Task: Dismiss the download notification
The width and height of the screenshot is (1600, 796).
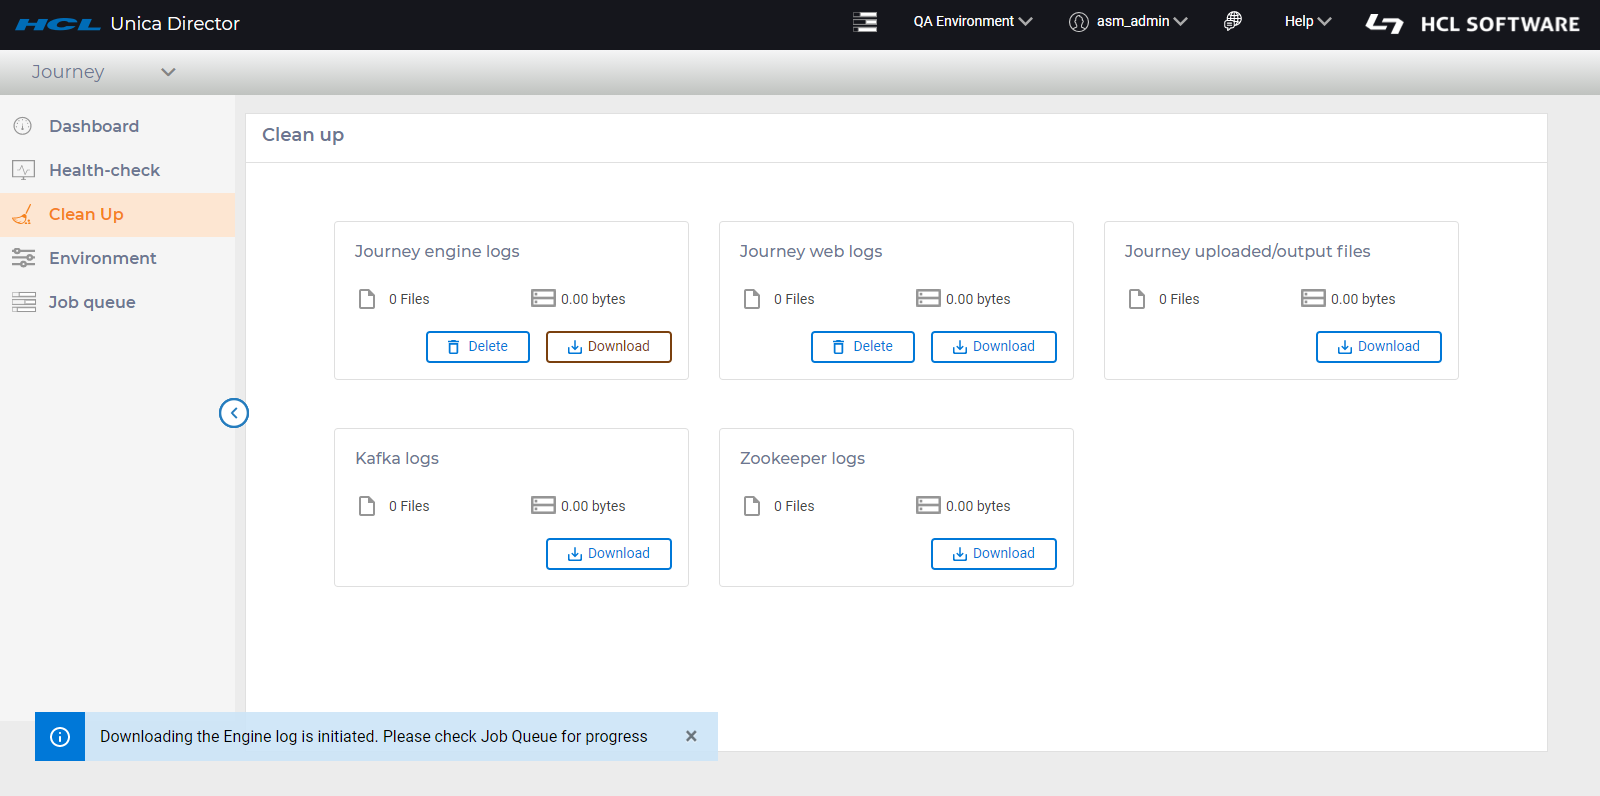Action: coord(691,736)
